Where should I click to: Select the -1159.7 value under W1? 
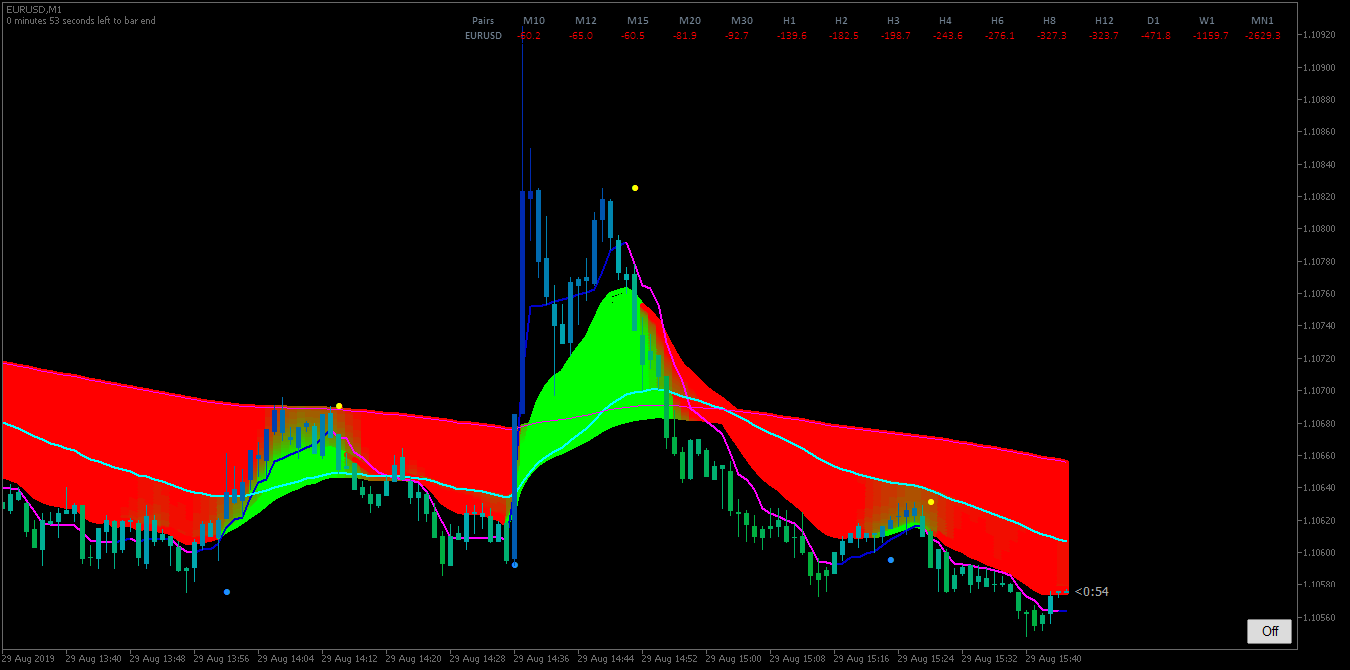pos(1210,36)
